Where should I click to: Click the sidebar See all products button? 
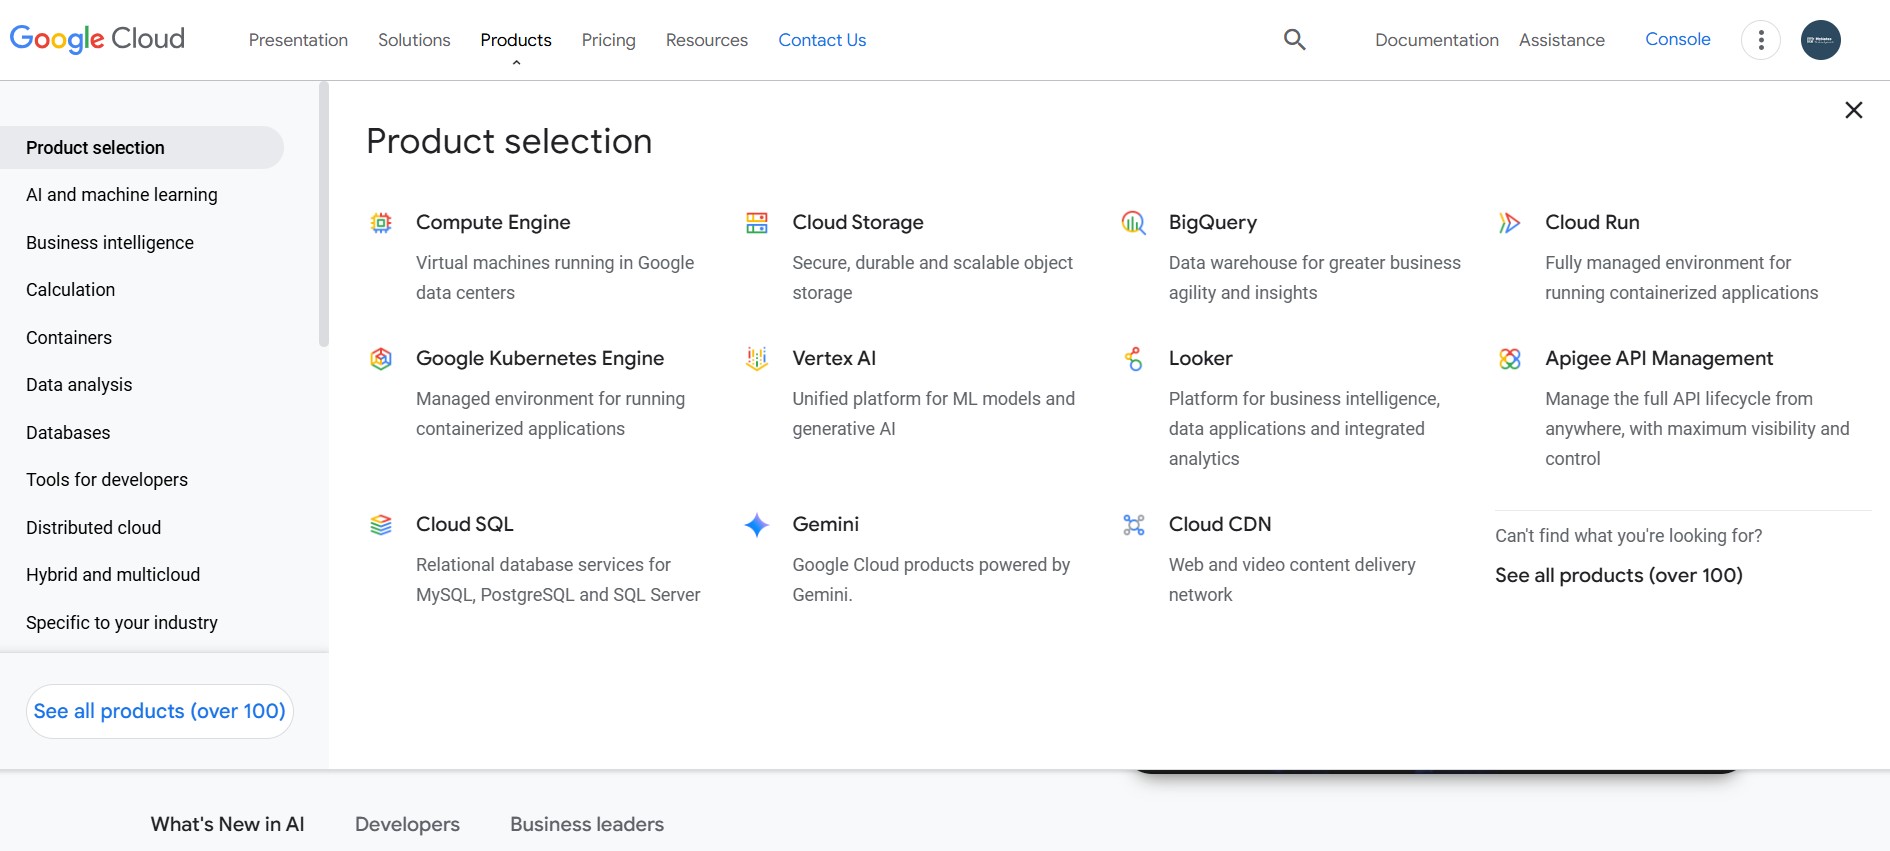pos(160,711)
